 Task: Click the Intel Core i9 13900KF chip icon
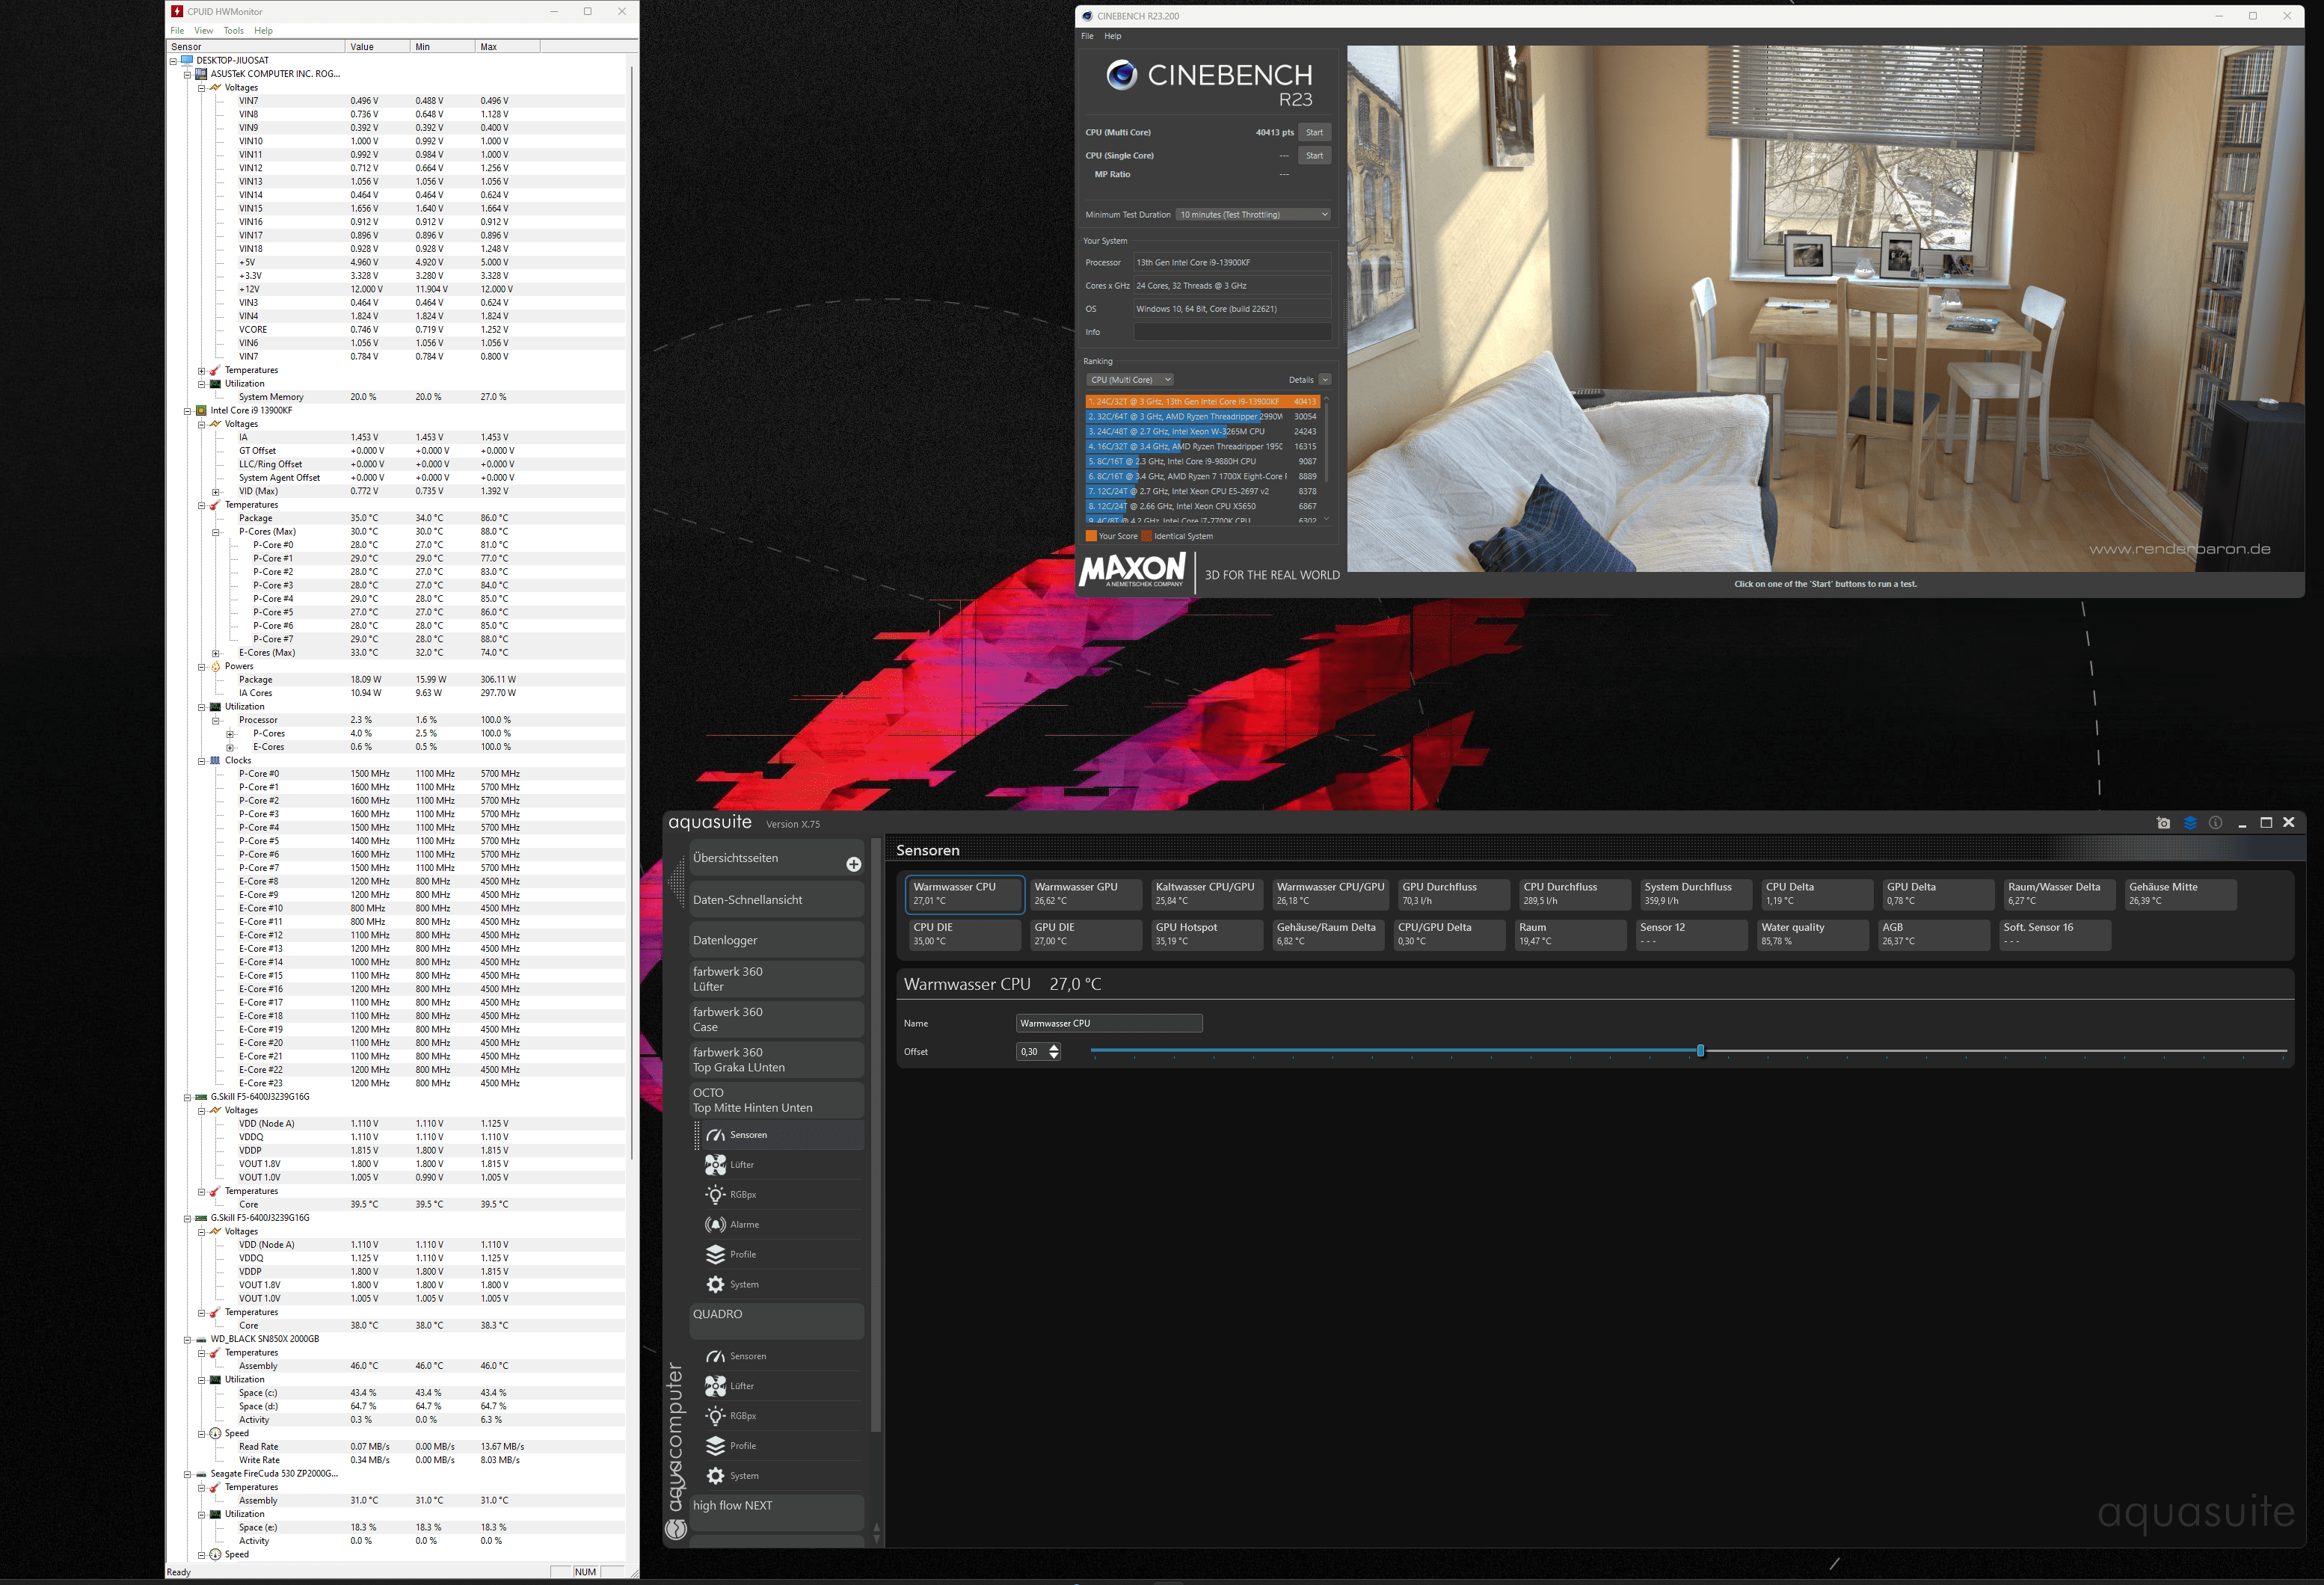[201, 411]
